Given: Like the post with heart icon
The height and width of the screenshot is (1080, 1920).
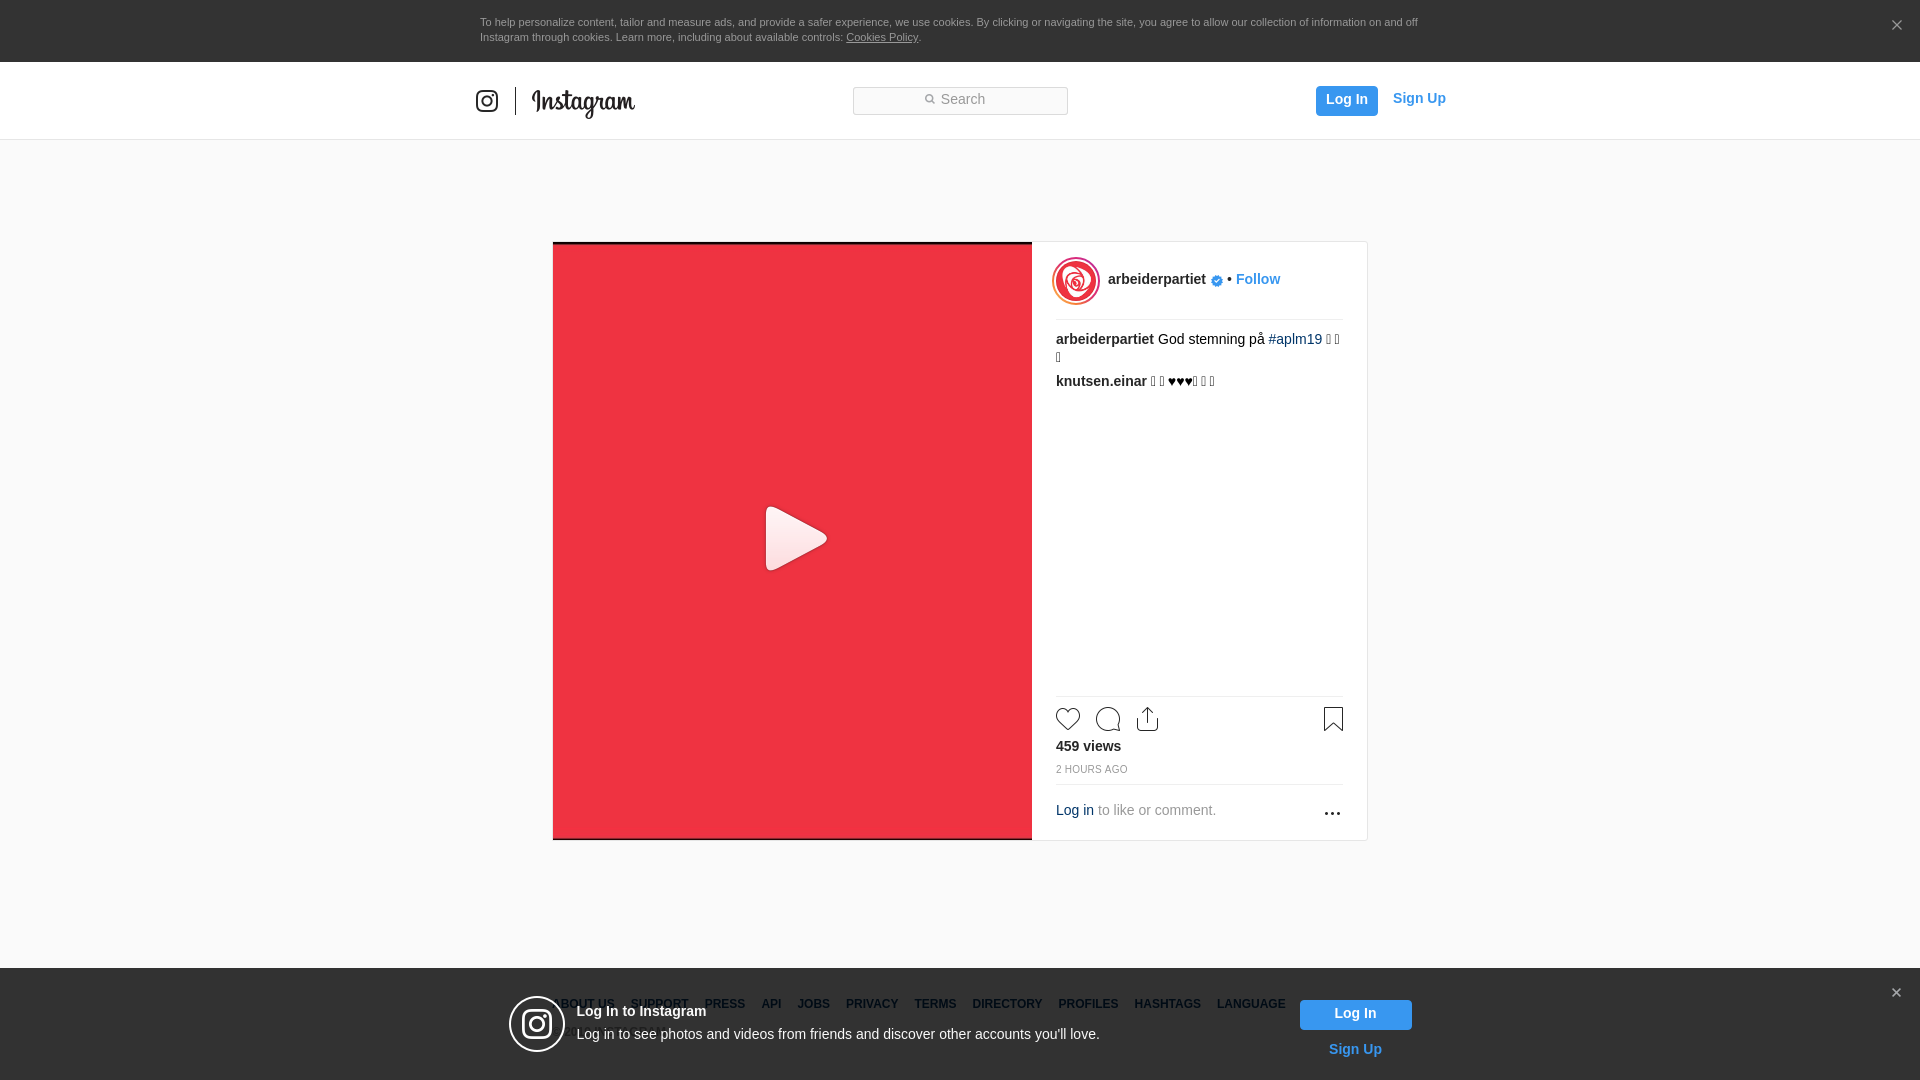Looking at the screenshot, I should pos(1068,719).
